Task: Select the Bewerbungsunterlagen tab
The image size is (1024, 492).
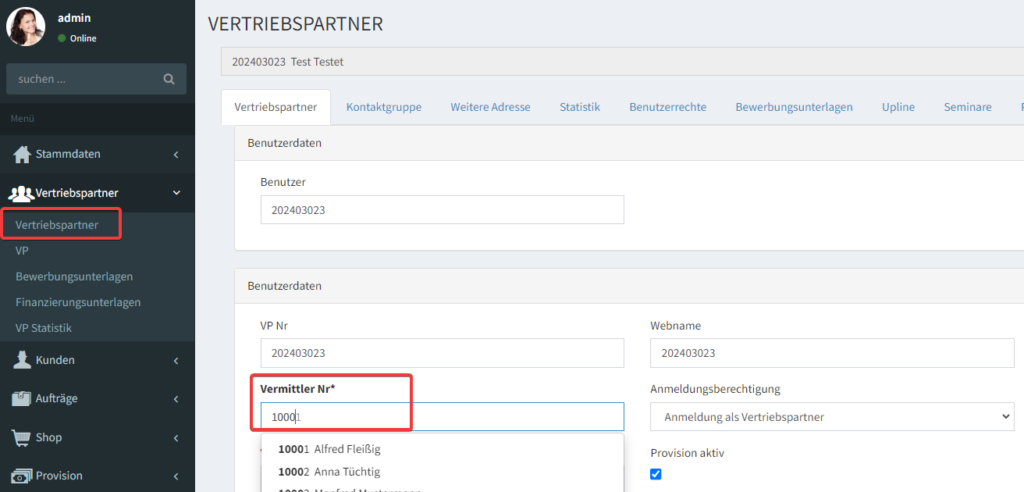Action: pos(794,107)
